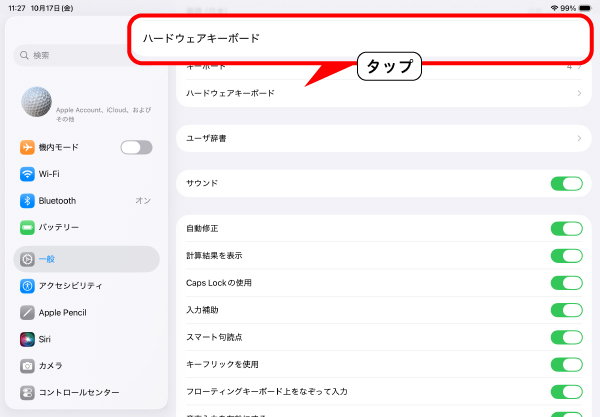Viewport: 600px width, 417px height.
Task: Tap the battery indicator in status bar
Action: point(585,7)
